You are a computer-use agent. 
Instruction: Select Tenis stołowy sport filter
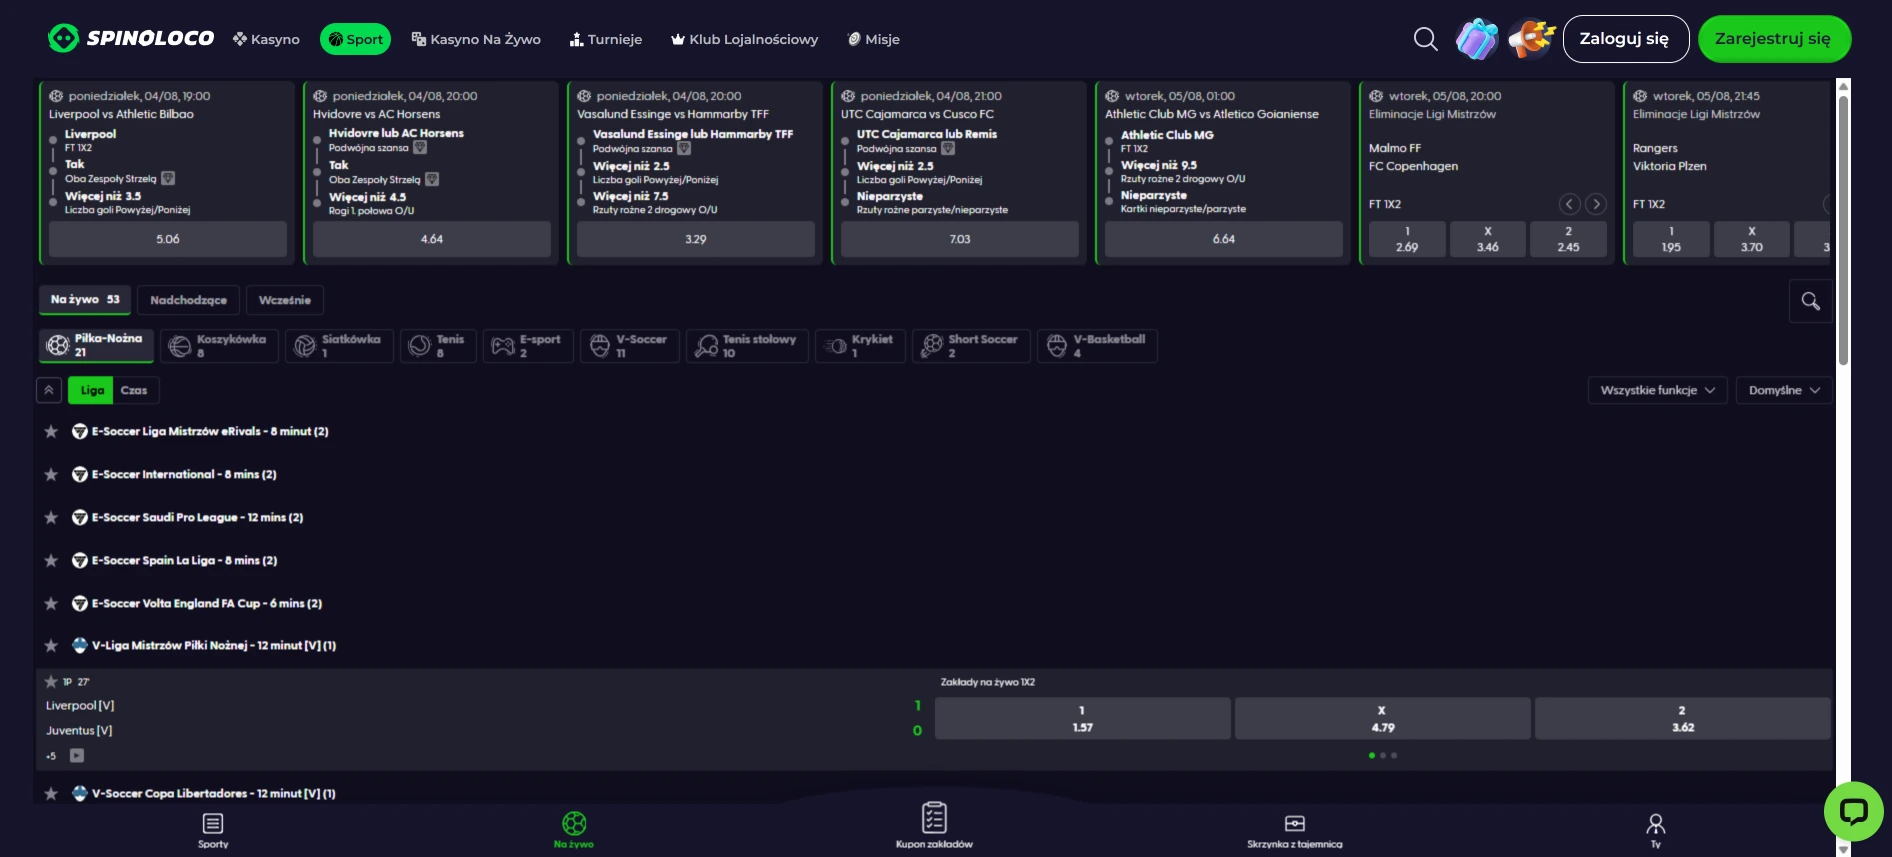tap(747, 345)
